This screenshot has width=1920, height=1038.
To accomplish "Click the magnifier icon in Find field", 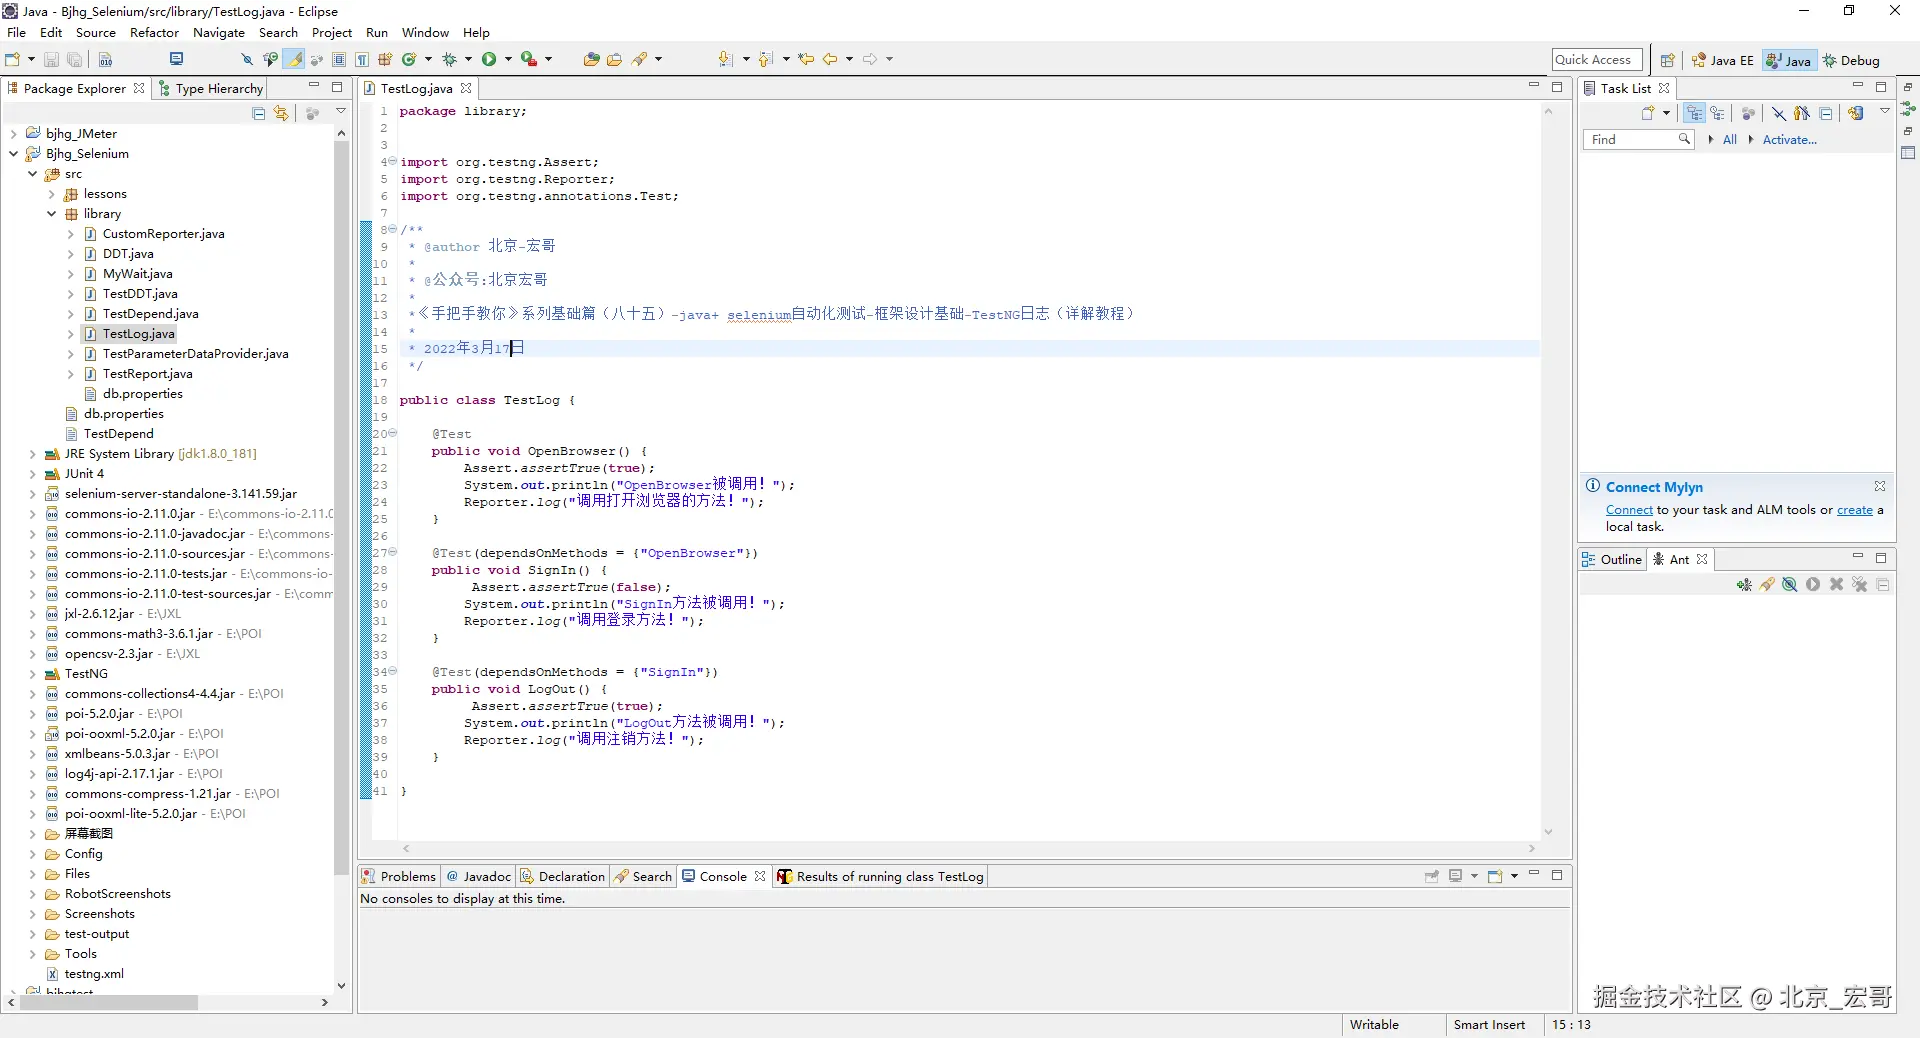I will pos(1685,139).
